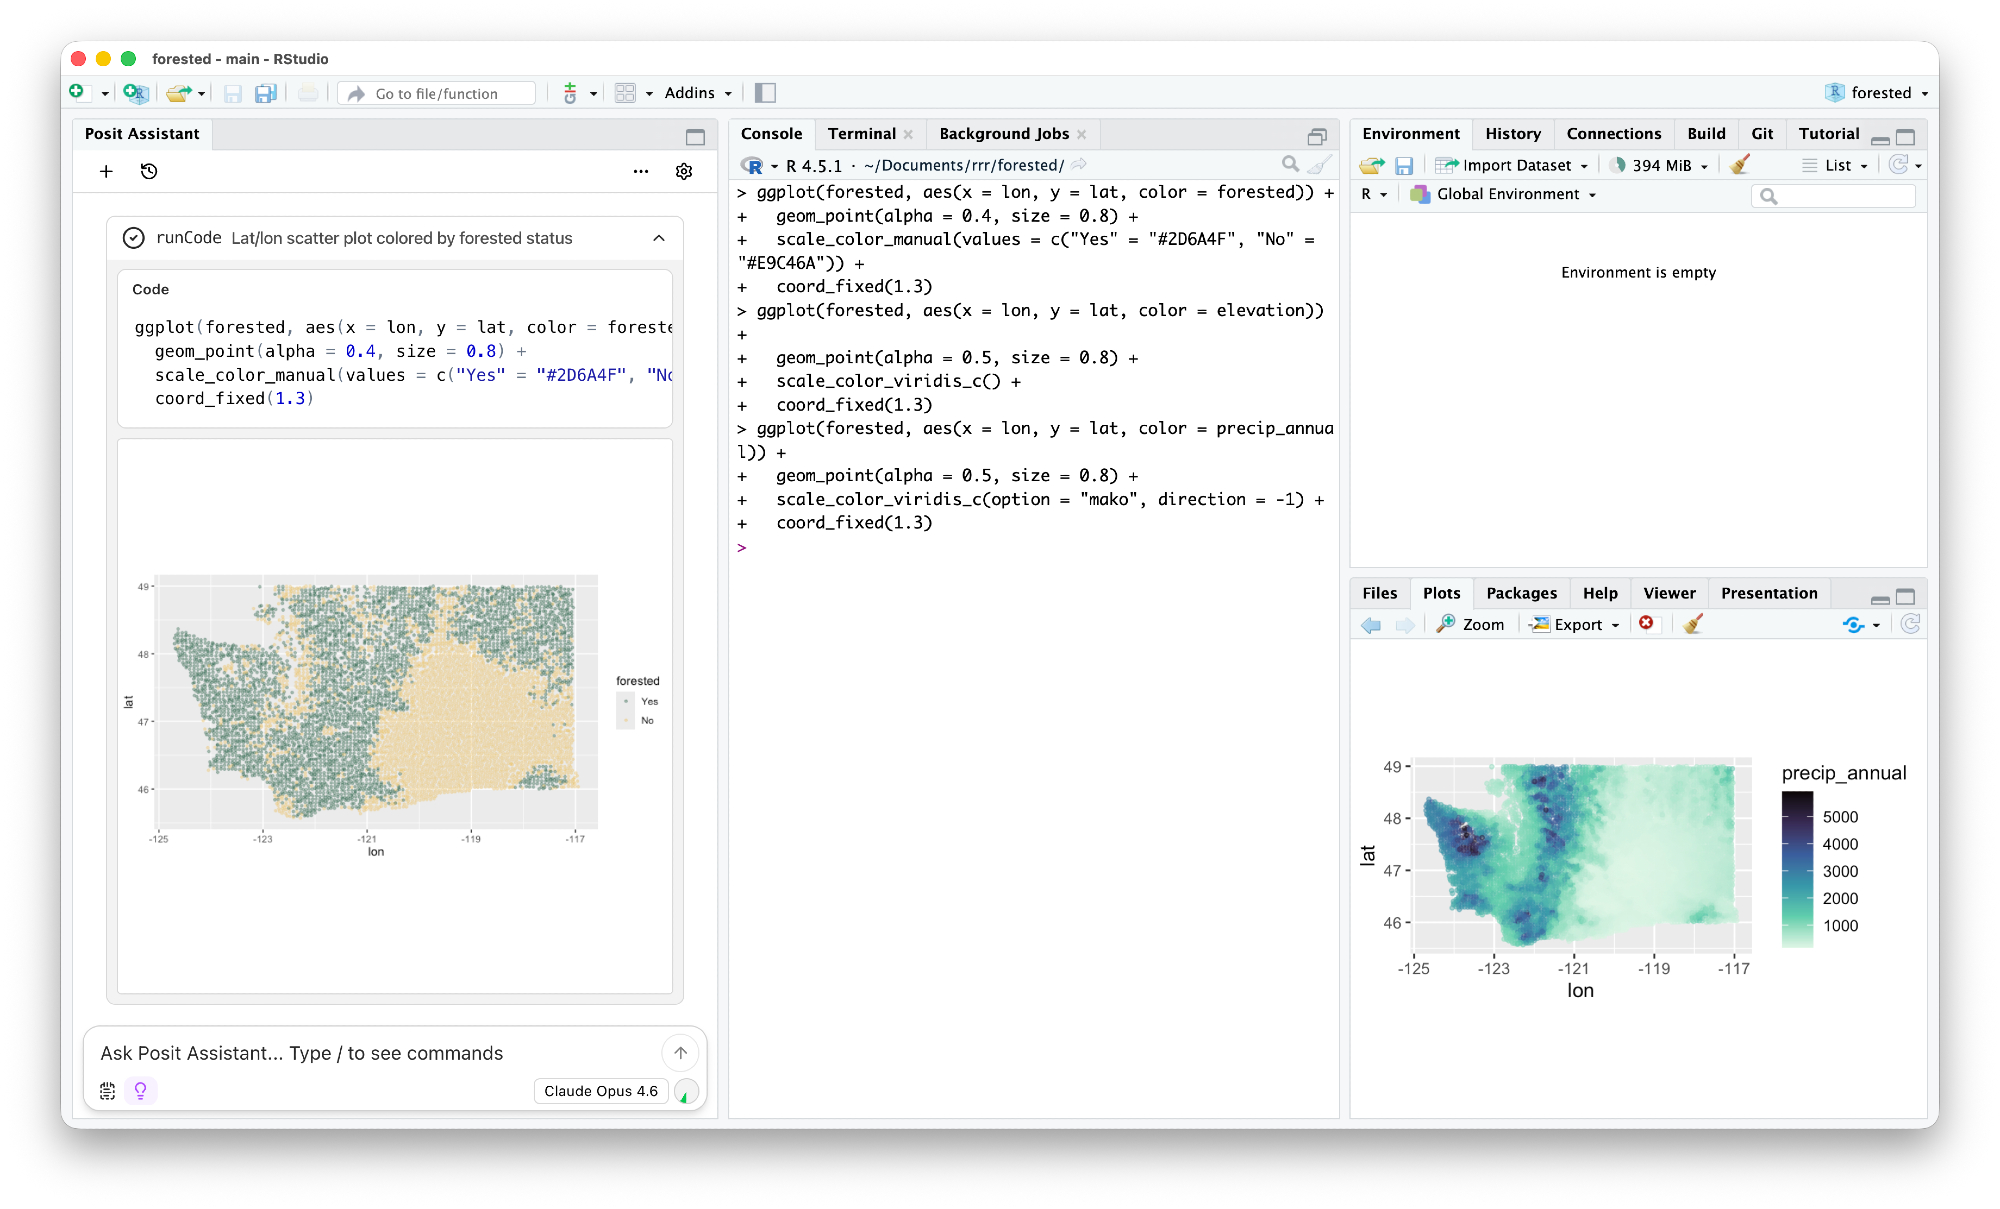Screen dimensions: 2000x1209
Task: Switch to the Terminal tab
Action: 861,134
